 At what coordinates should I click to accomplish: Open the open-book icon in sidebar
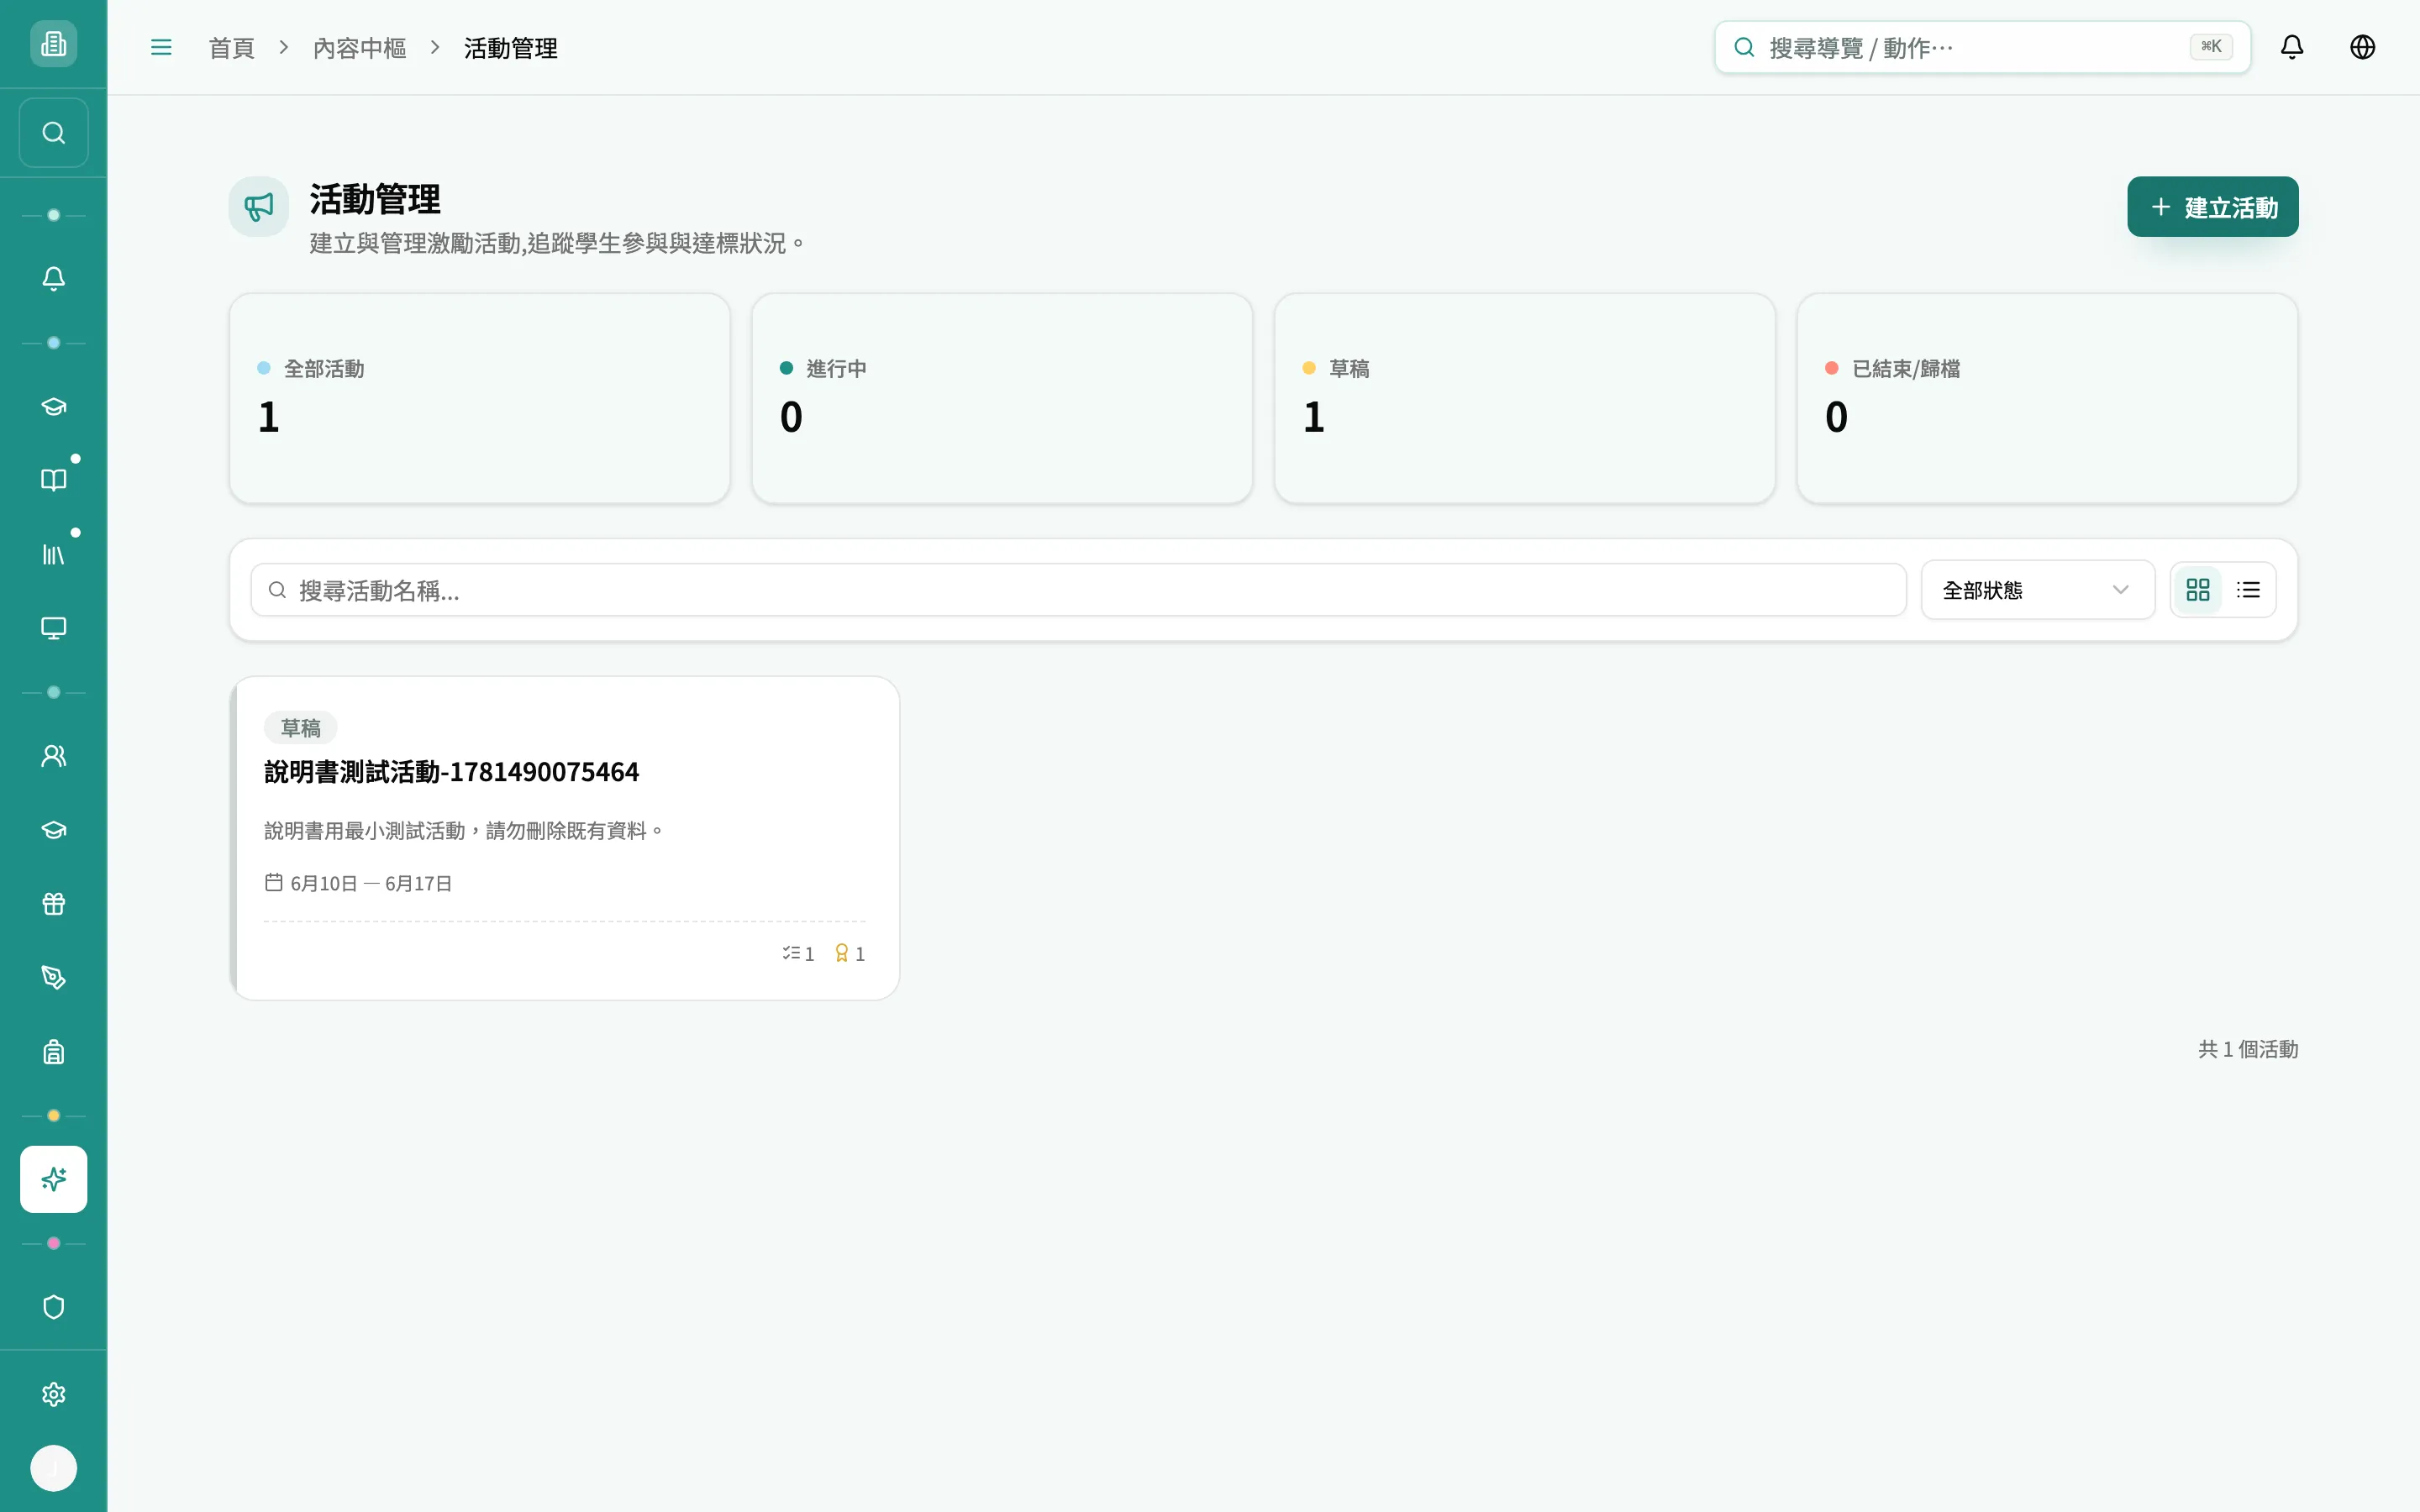[53, 480]
